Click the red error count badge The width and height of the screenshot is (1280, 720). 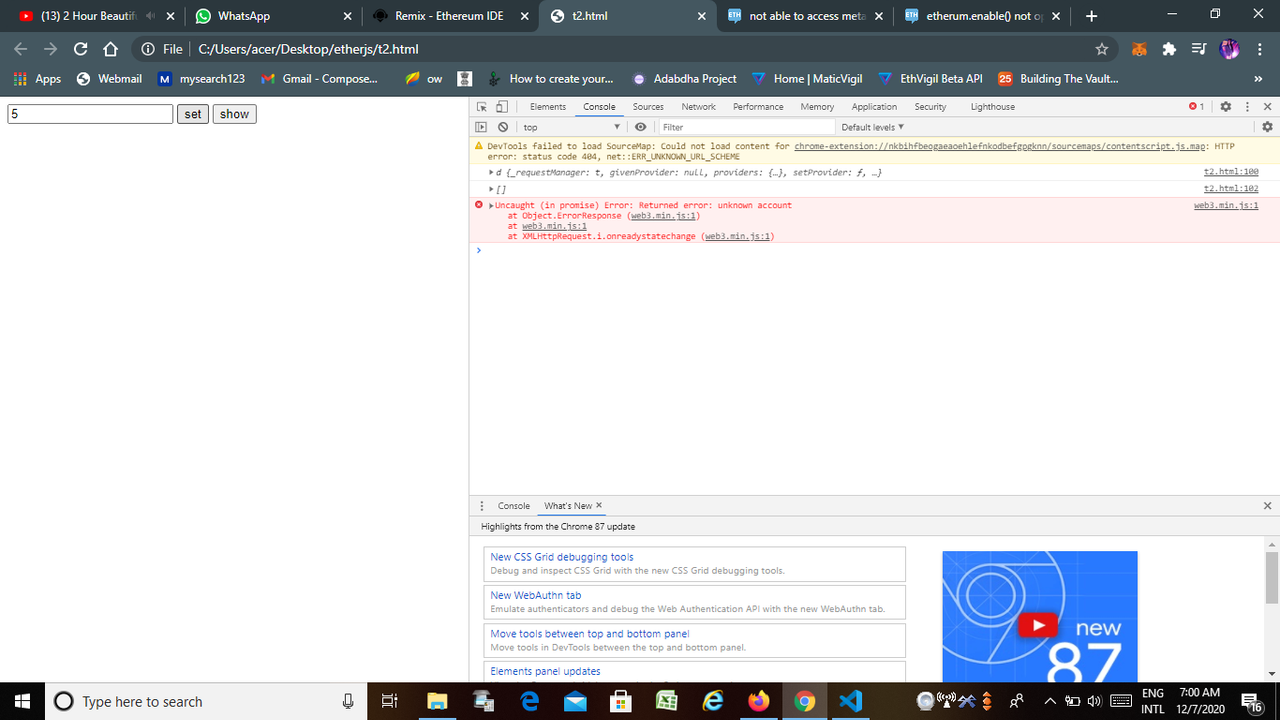click(x=1194, y=106)
